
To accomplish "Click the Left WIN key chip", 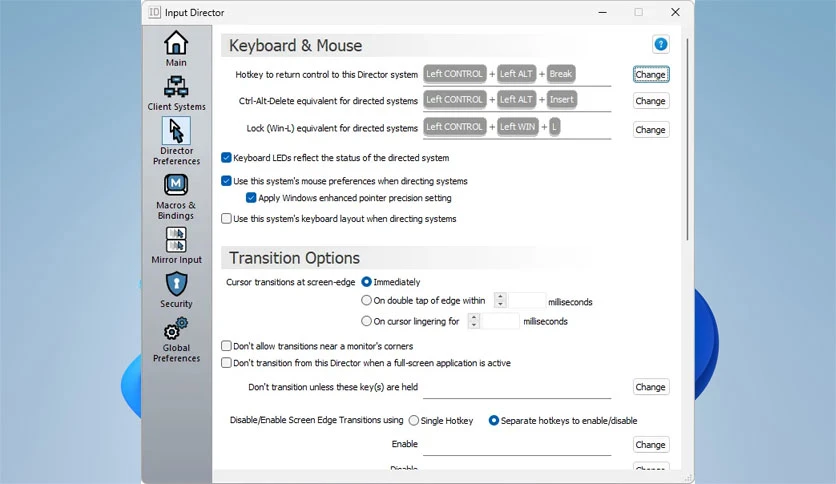I will [517, 127].
